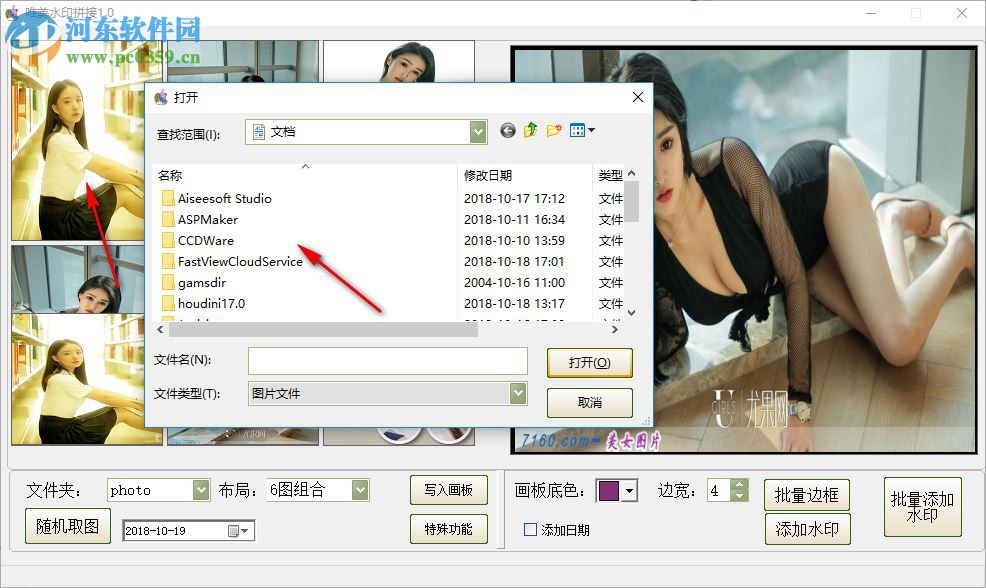Go up one folder level in Open dialog
986x588 pixels.
(531, 130)
